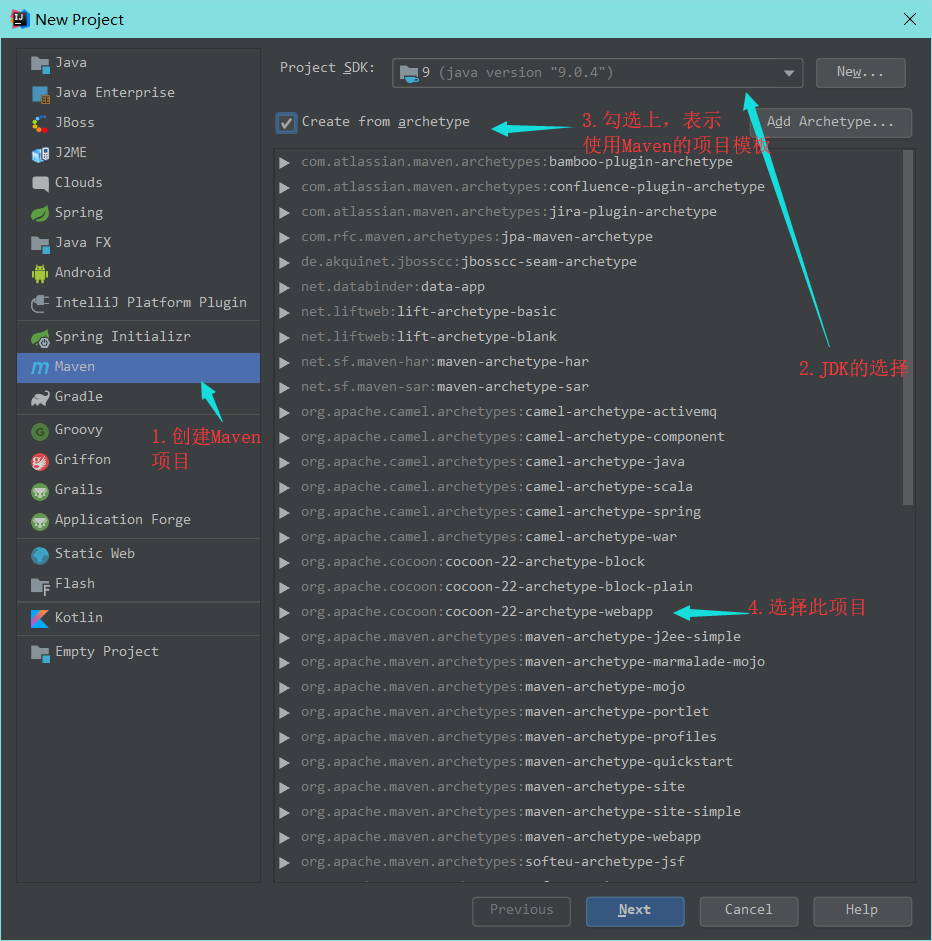Screen dimensions: 932x941
Task: Select the Gradle project type
Action: pos(139,397)
